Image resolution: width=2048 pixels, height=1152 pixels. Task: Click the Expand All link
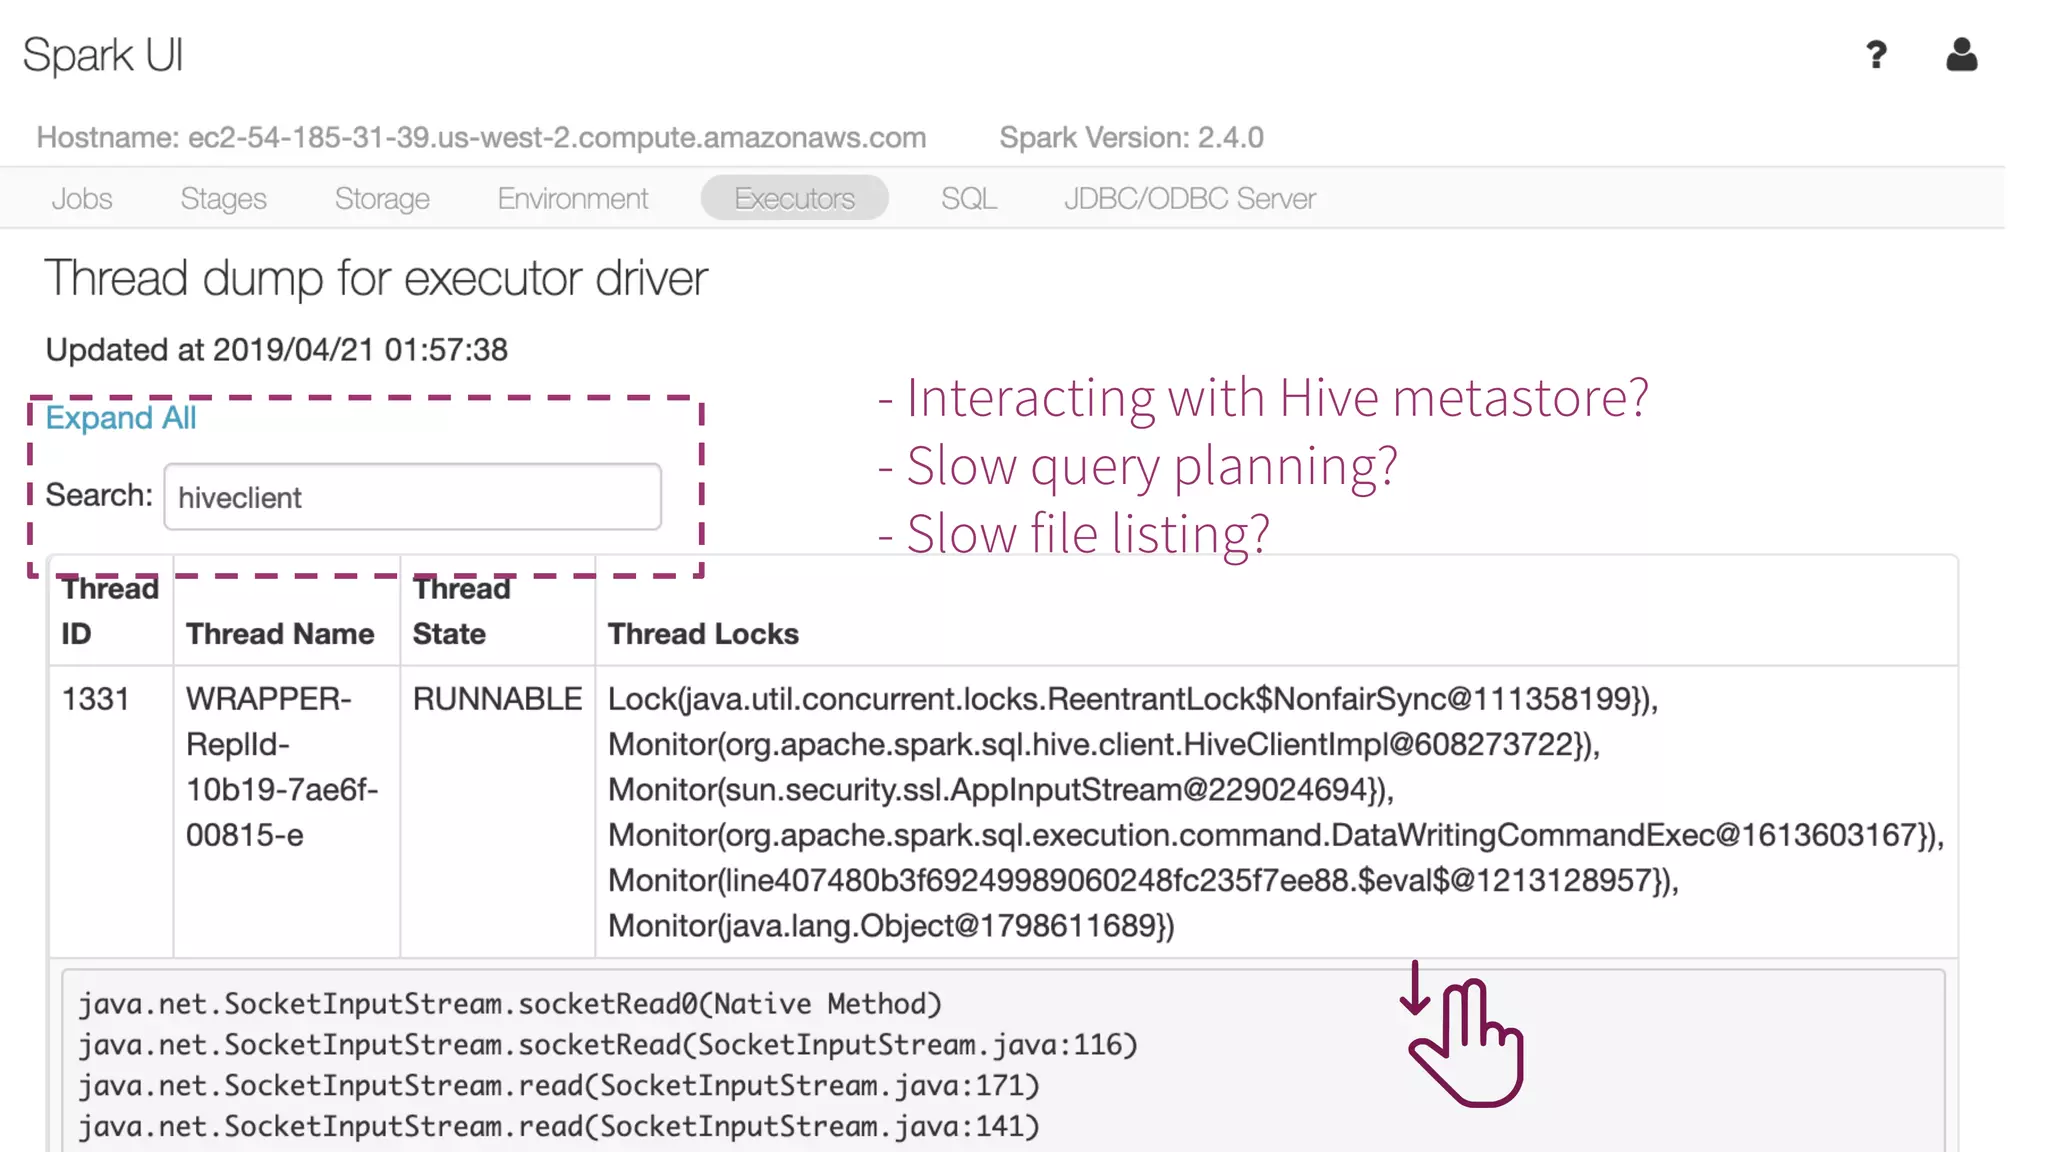[121, 418]
